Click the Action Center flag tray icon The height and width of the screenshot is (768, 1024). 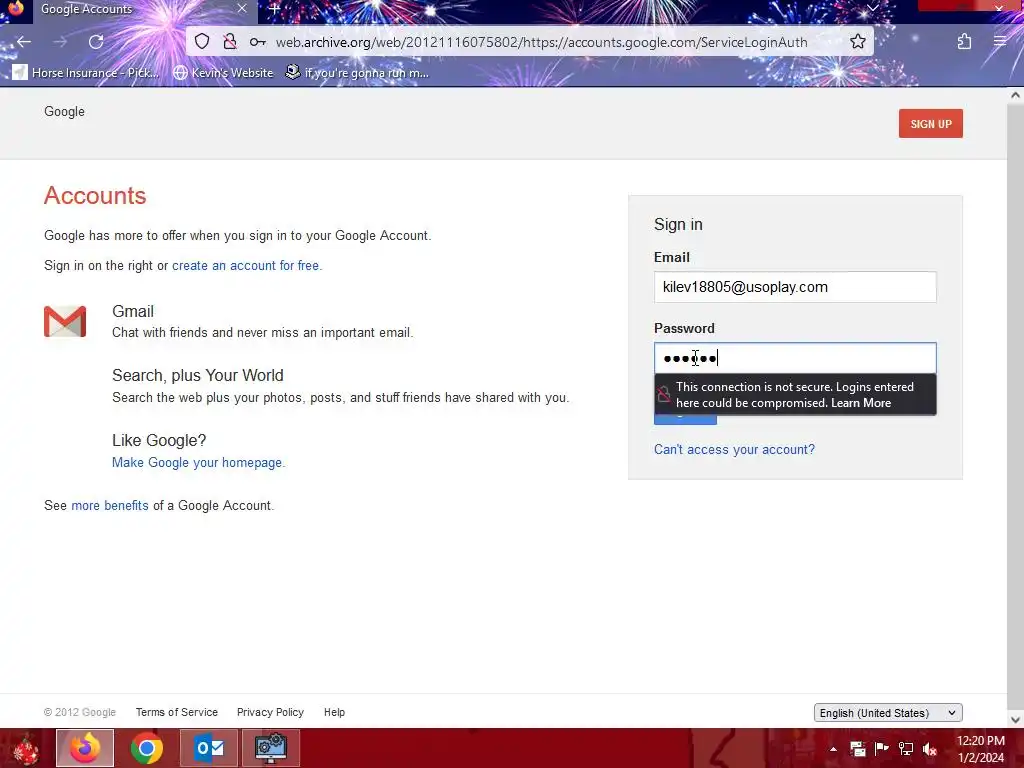882,749
